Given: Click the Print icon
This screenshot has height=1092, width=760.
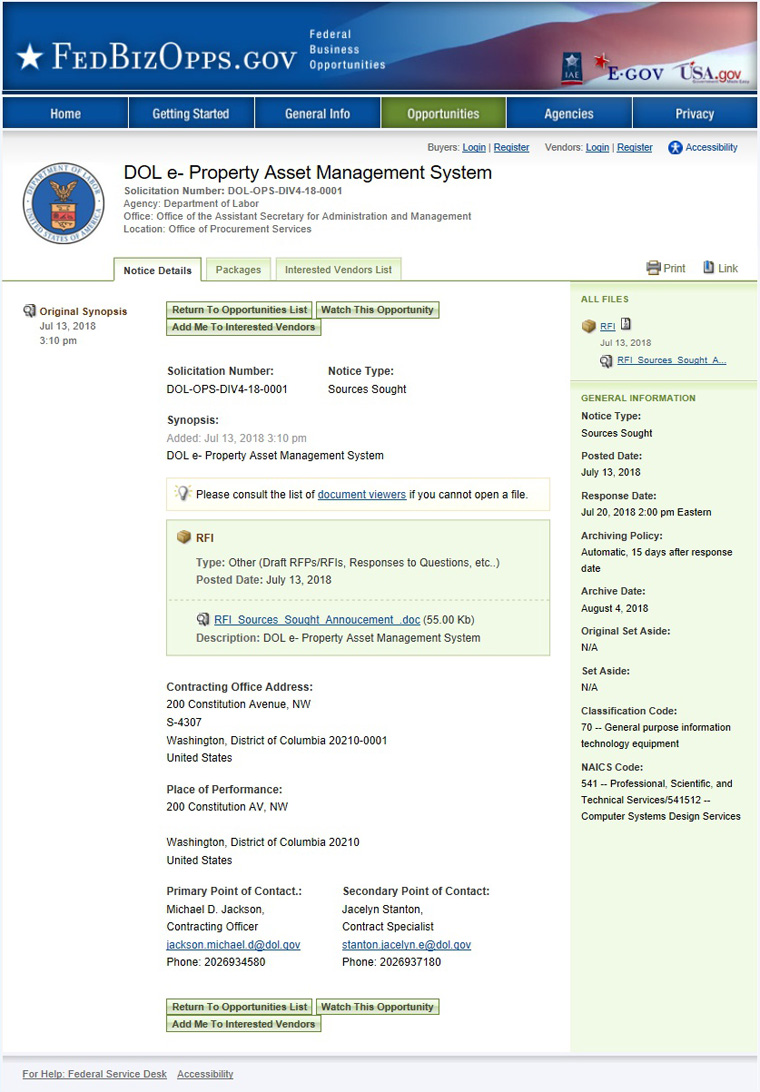Looking at the screenshot, I should pyautogui.click(x=654, y=268).
